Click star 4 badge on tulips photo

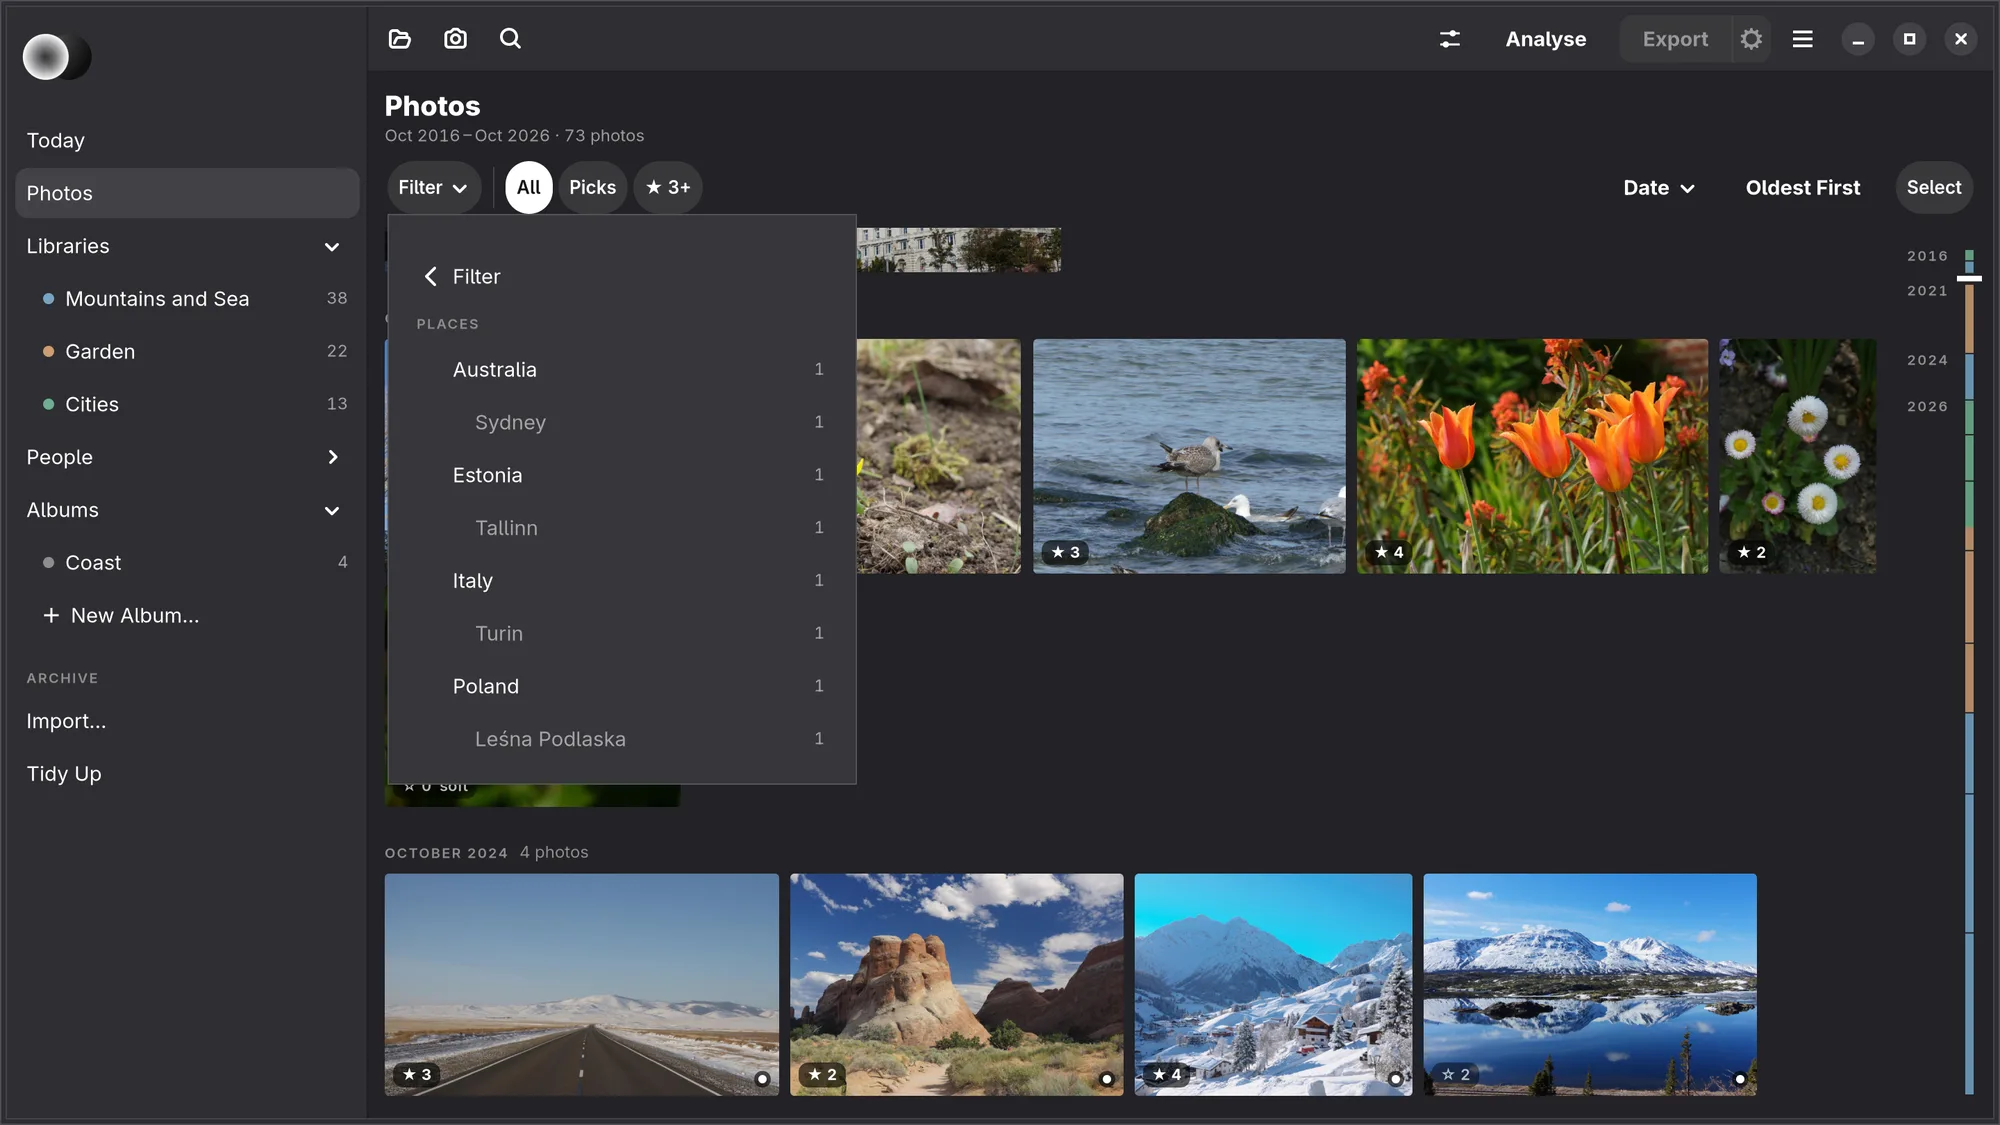coord(1389,552)
